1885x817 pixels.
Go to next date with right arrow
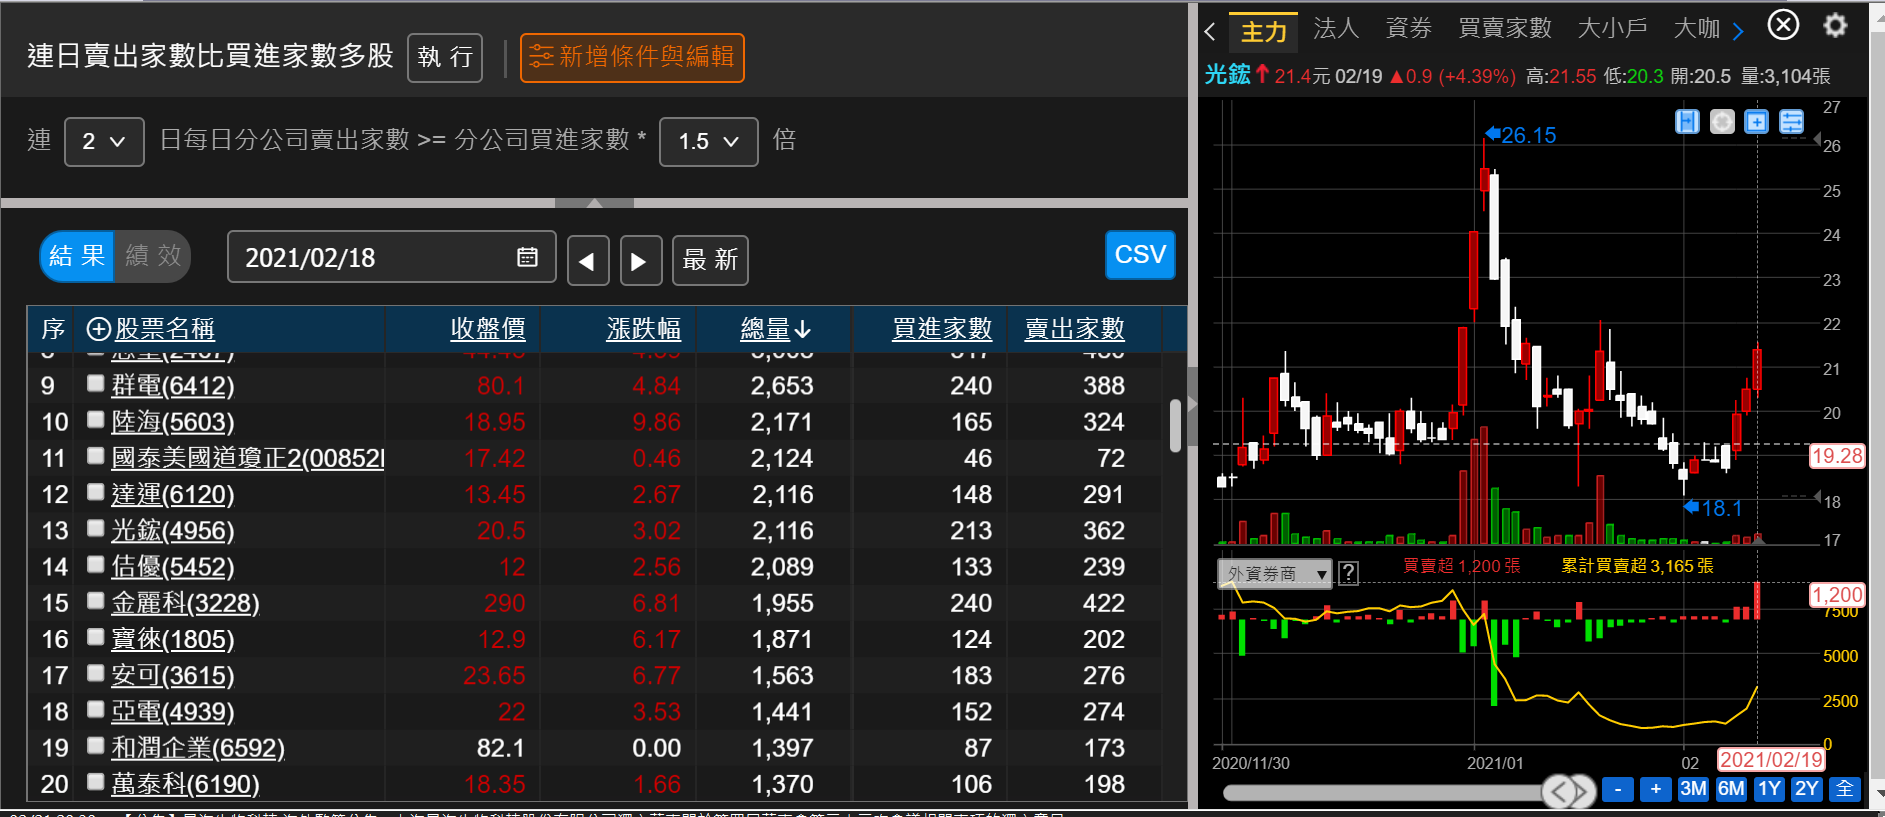click(x=640, y=261)
